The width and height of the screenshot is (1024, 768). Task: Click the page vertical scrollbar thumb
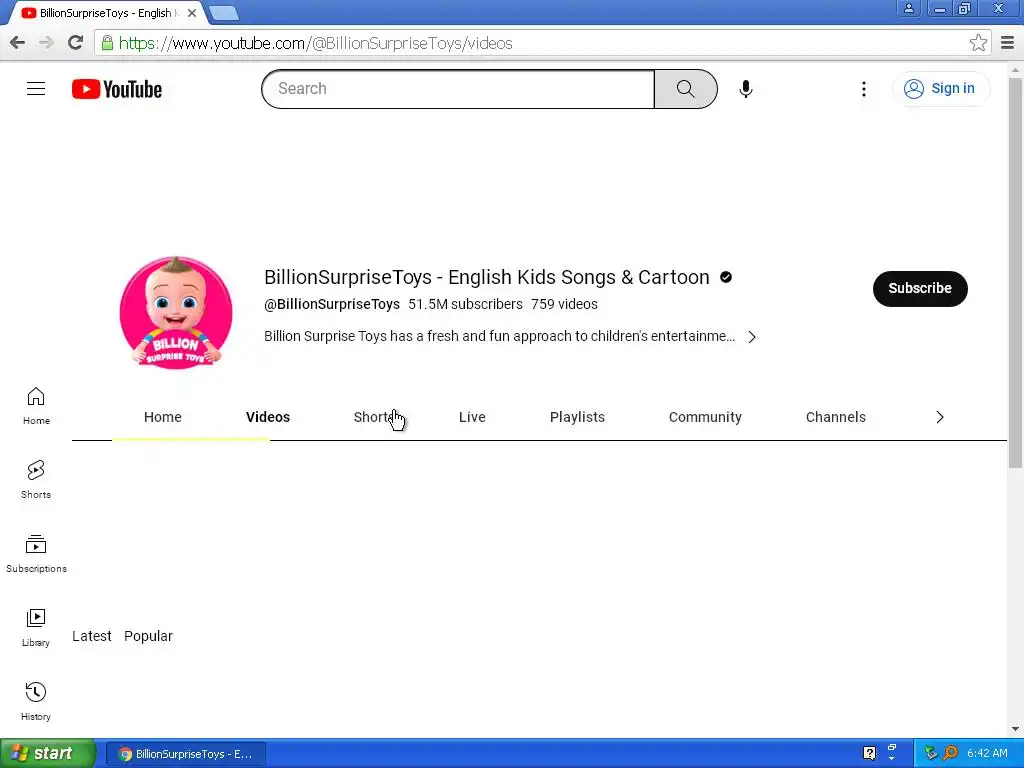tap(1015, 272)
